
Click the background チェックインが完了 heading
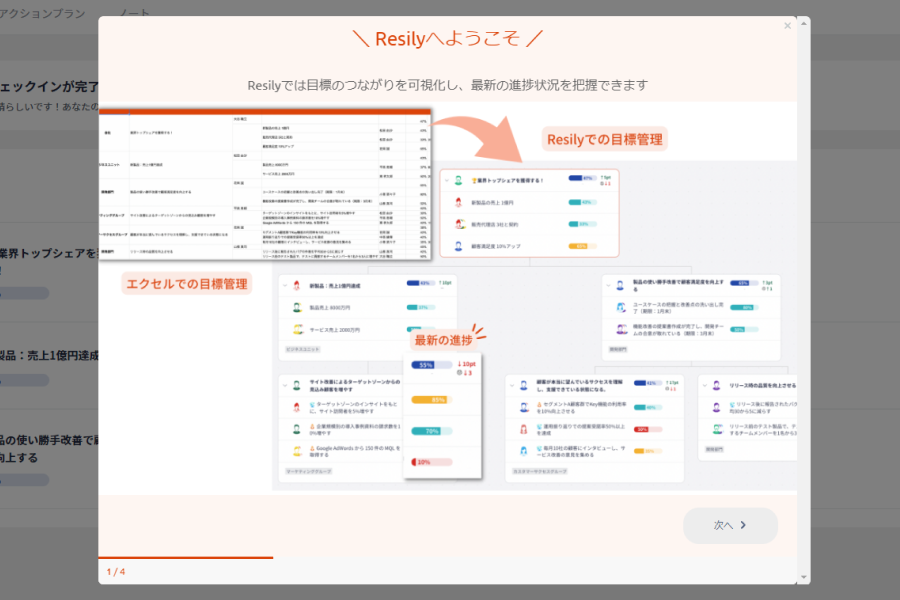49,87
